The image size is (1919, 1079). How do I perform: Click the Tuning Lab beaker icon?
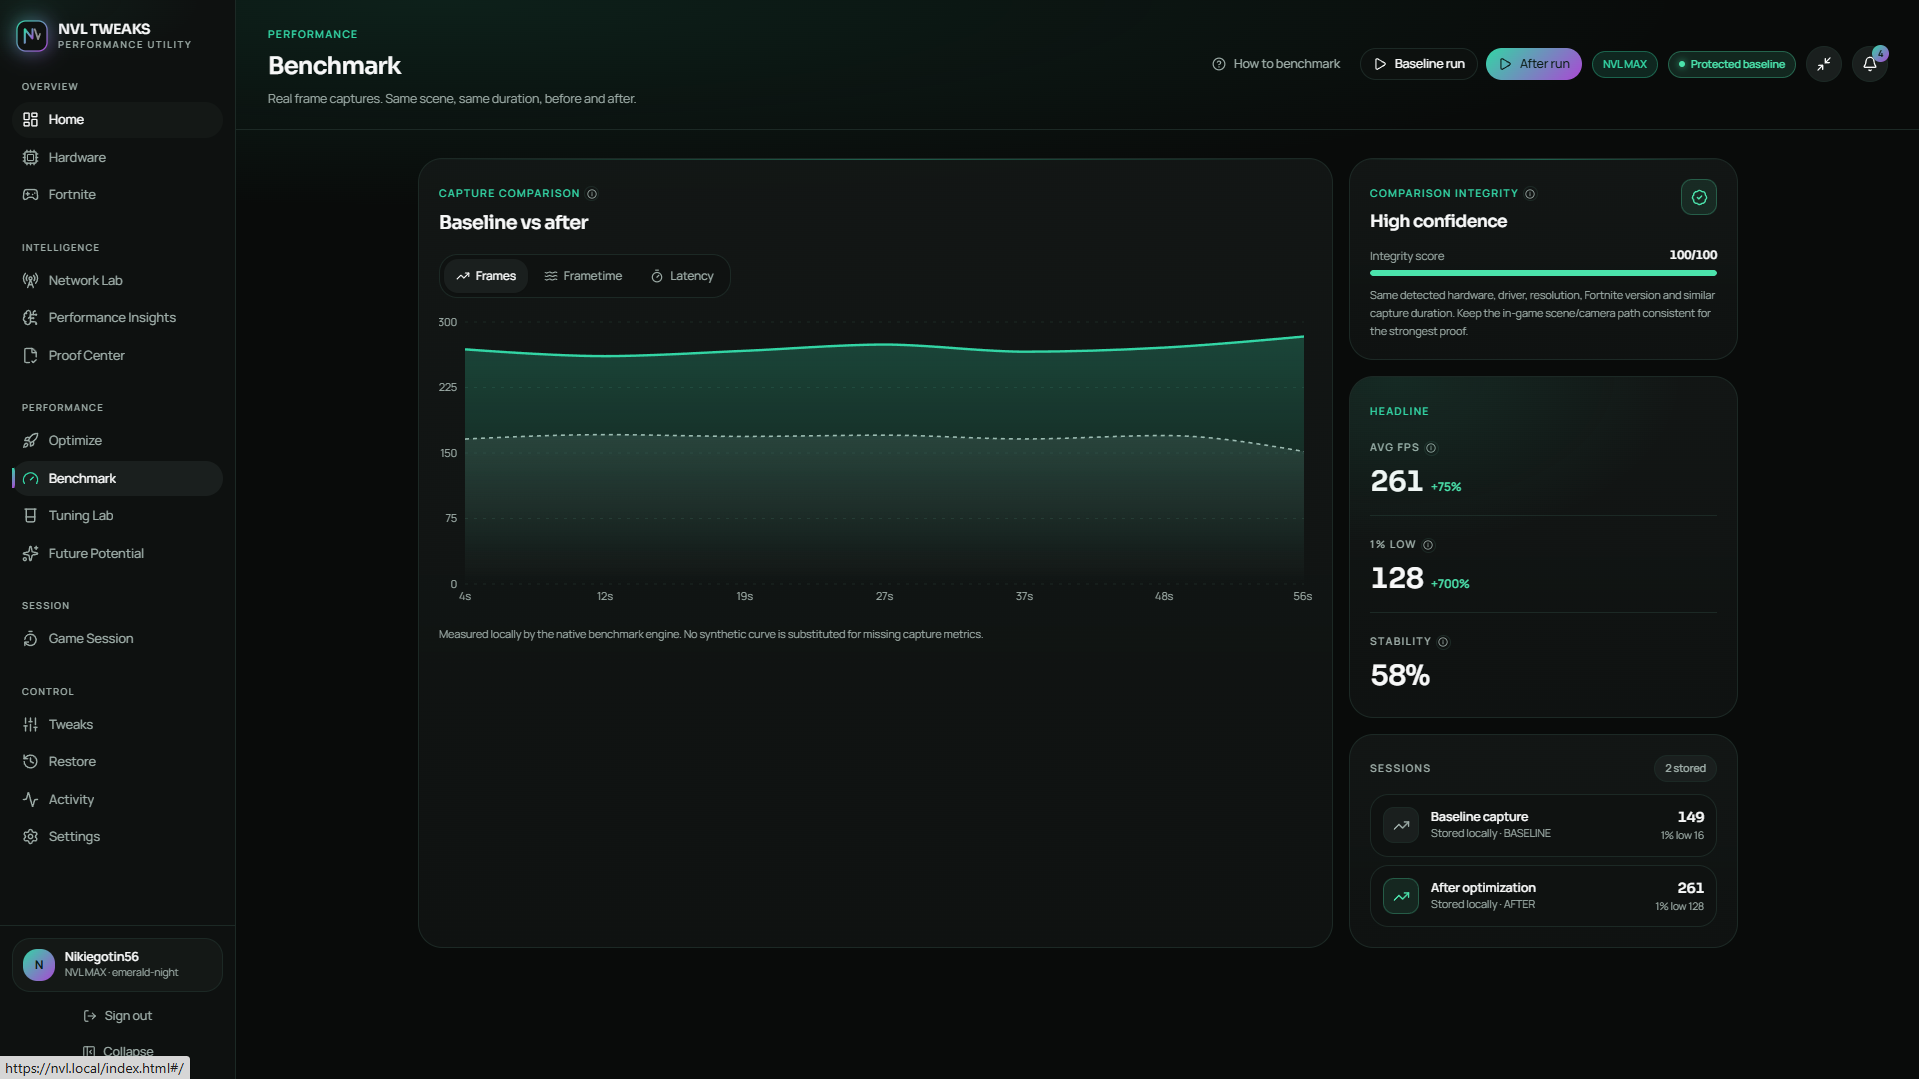point(31,516)
